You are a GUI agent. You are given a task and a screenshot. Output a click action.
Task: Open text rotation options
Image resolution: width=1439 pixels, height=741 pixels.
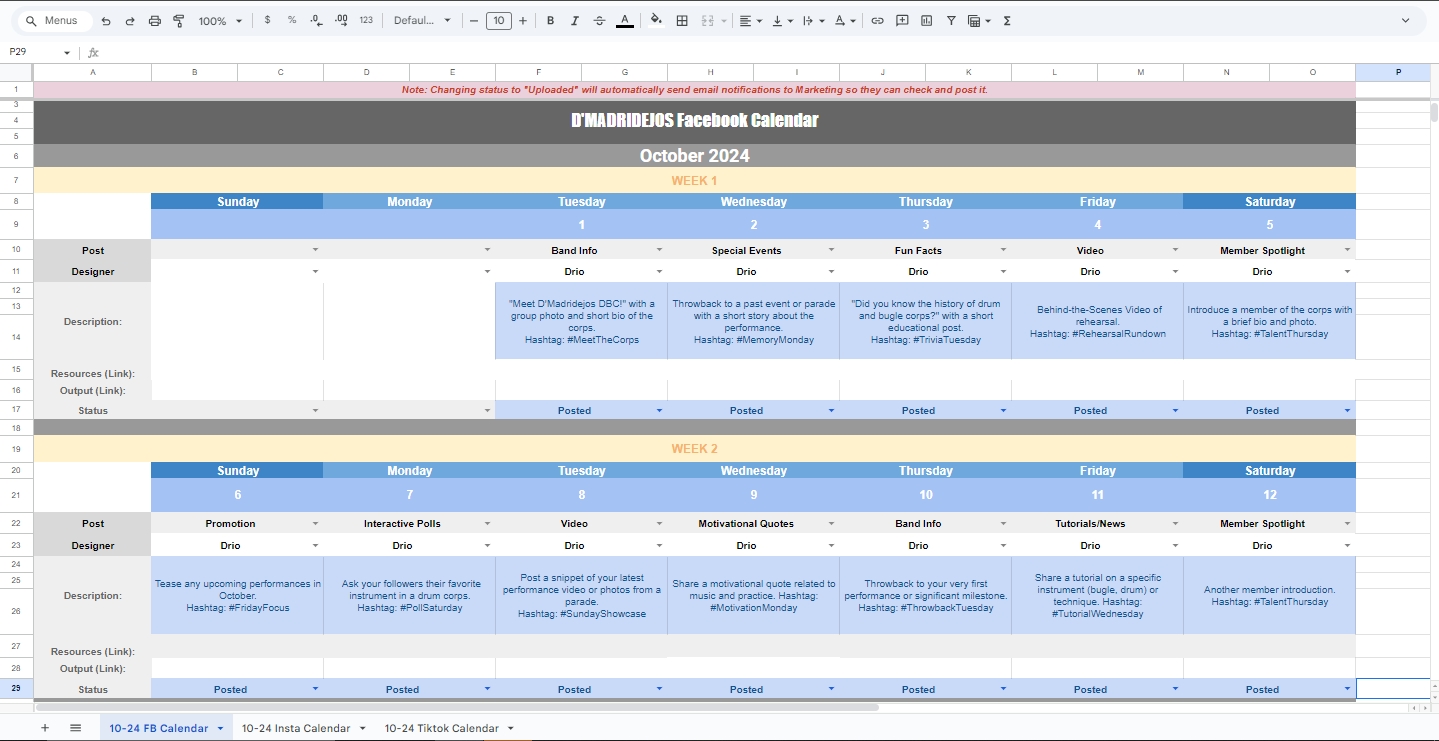point(845,20)
